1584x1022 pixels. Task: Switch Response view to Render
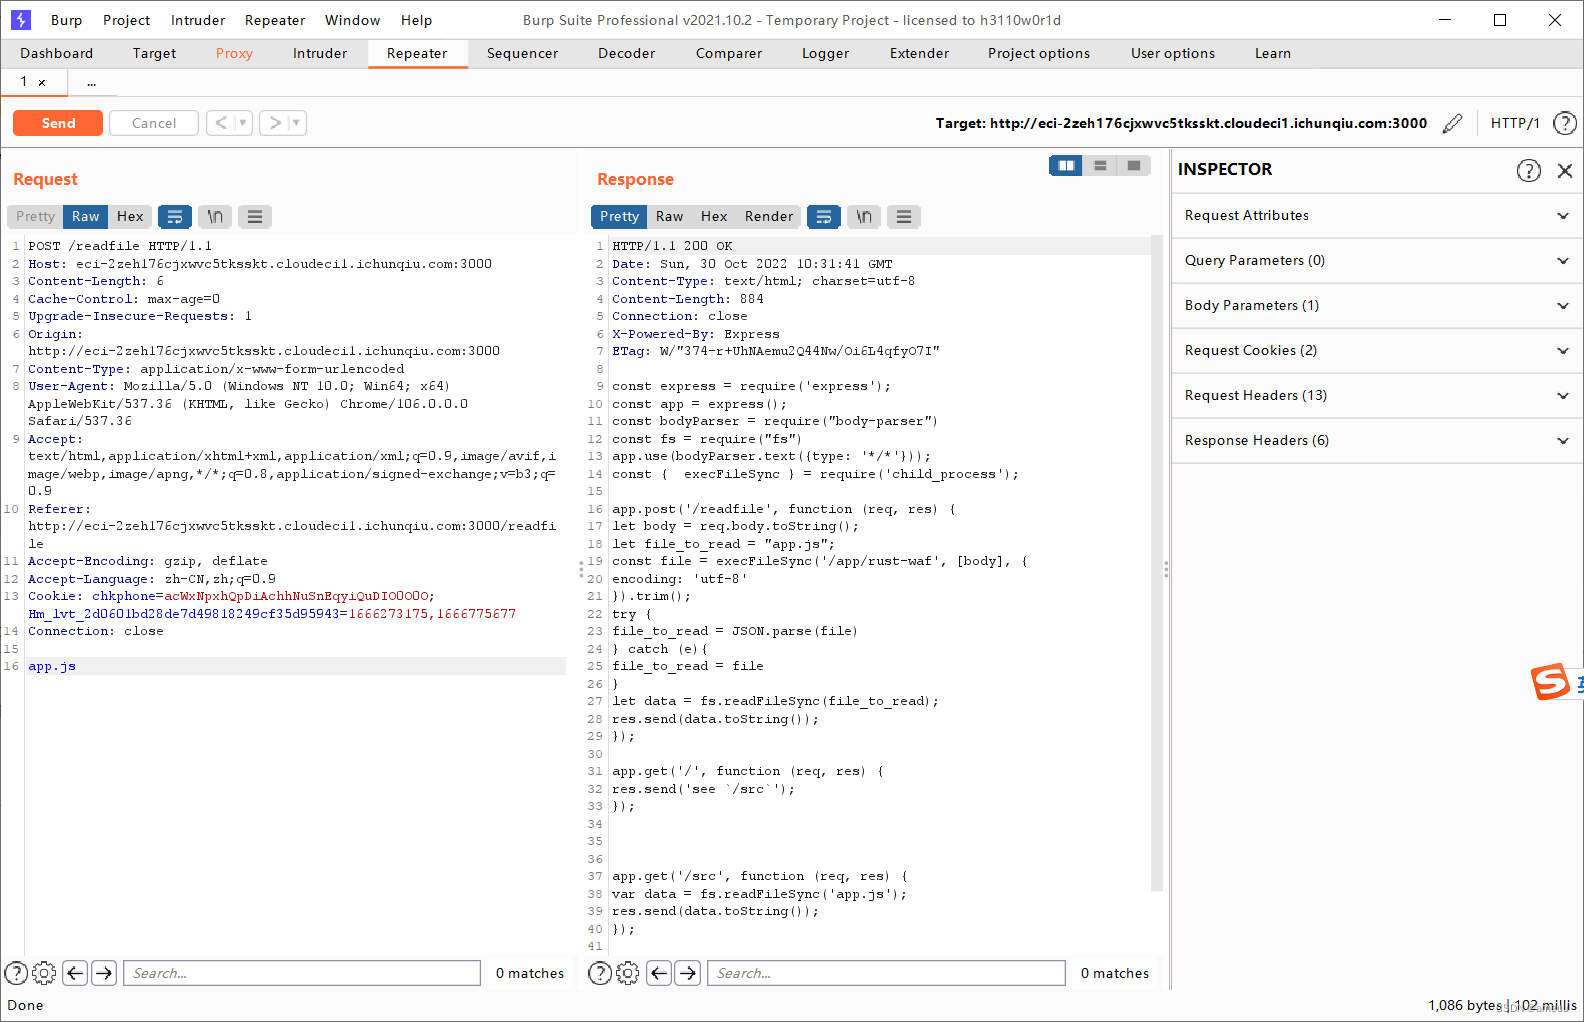click(x=769, y=216)
